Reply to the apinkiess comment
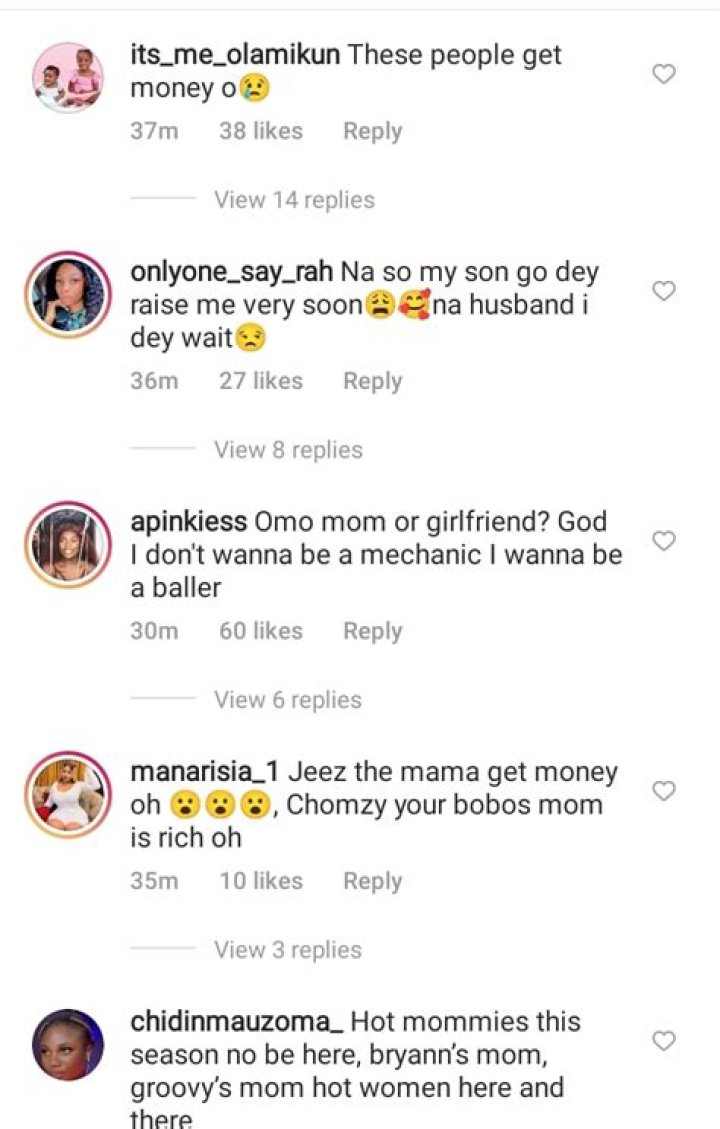Image resolution: width=720 pixels, height=1129 pixels. [372, 631]
